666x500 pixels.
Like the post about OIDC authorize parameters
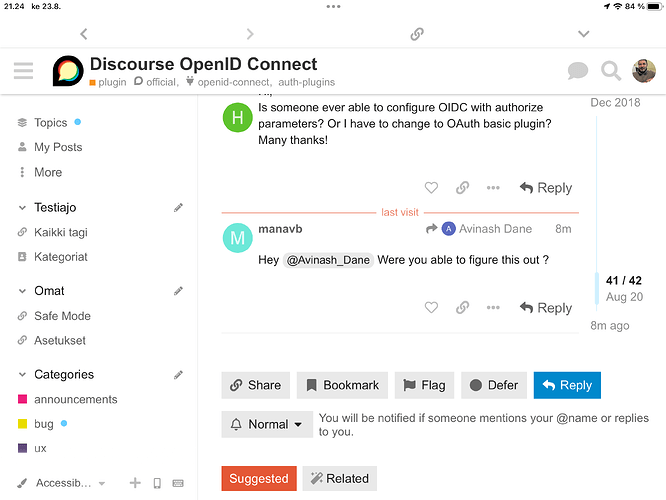[431, 187]
